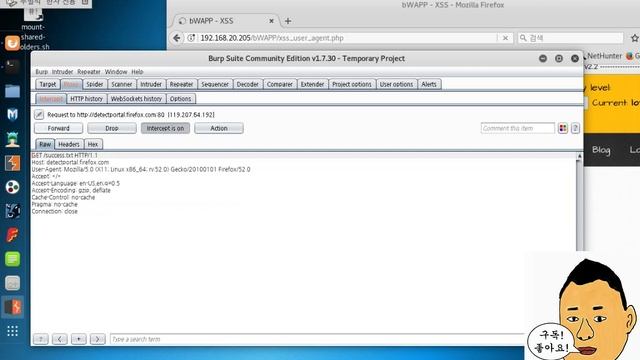Click the Forward button in Burp
Screen dimensions: 640x360
(58, 128)
